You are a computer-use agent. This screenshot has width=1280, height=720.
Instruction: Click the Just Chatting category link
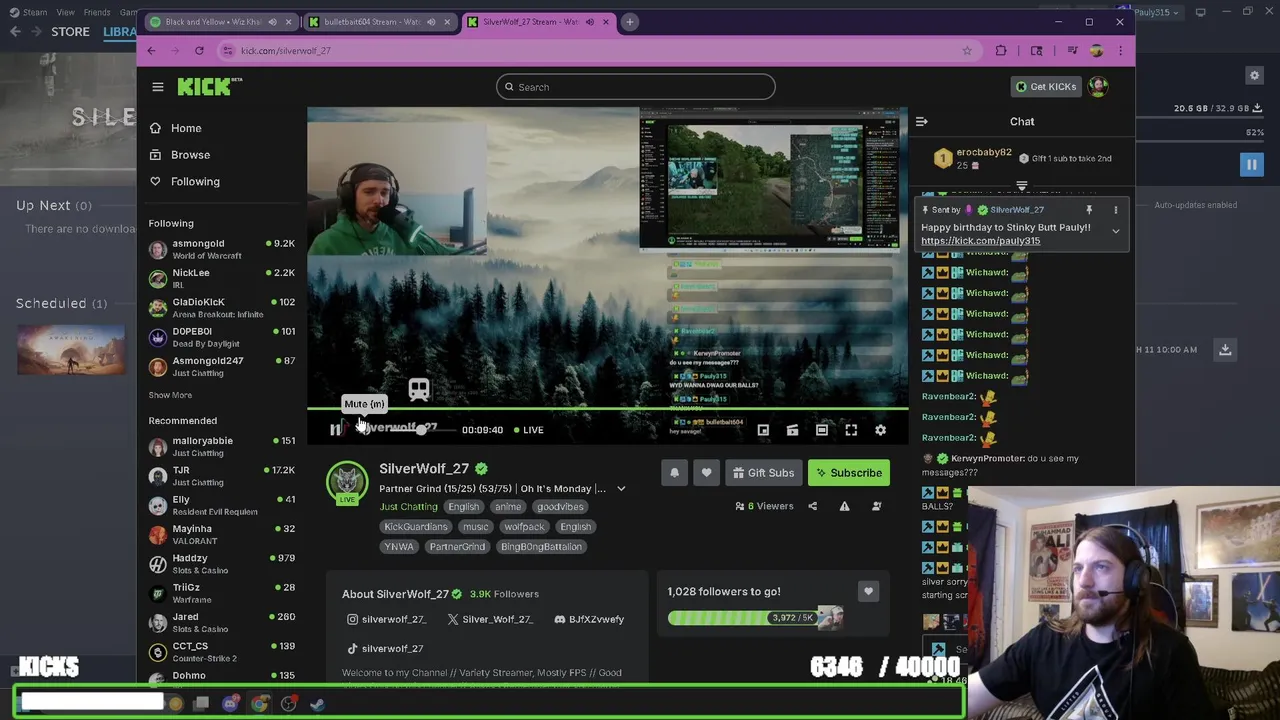click(408, 507)
